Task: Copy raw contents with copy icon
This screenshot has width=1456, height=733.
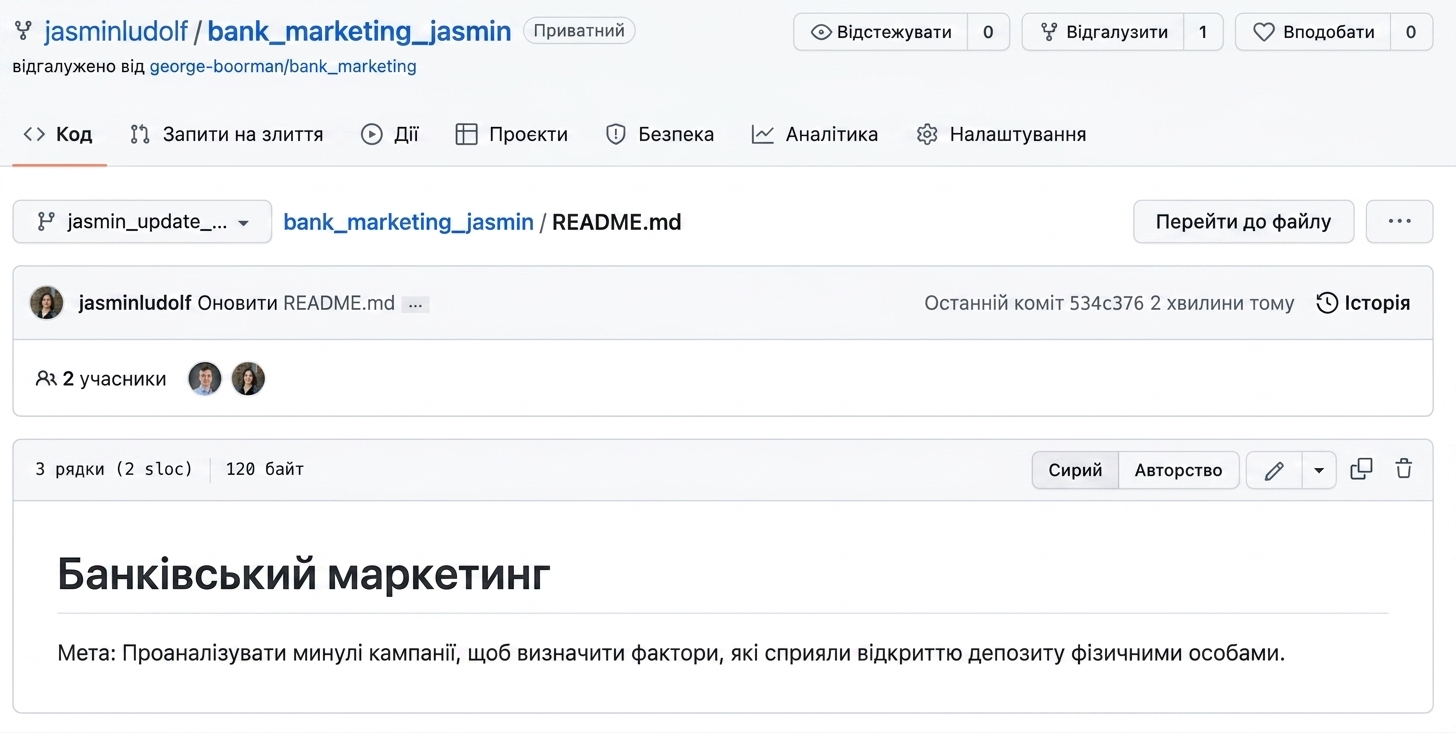Action: (x=1361, y=469)
